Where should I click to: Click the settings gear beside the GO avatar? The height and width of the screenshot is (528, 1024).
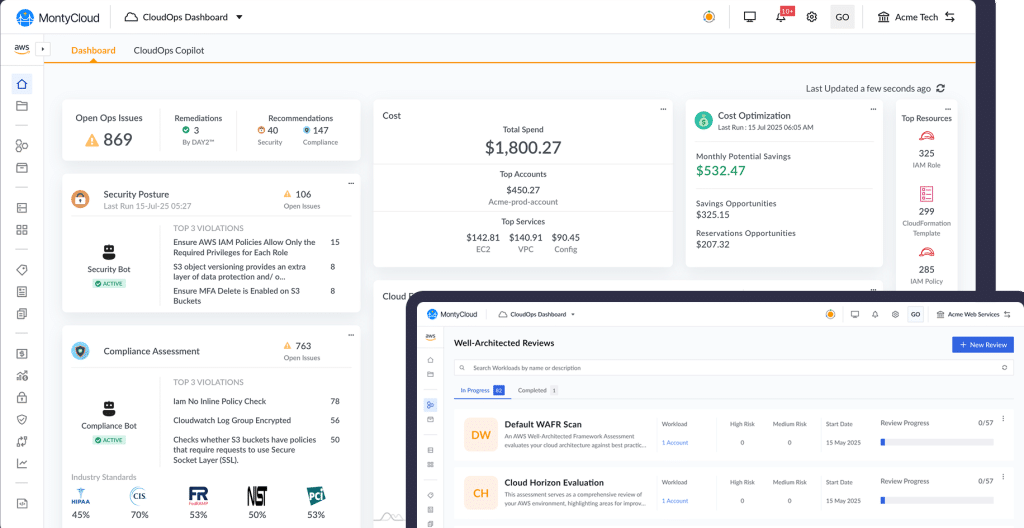(812, 17)
